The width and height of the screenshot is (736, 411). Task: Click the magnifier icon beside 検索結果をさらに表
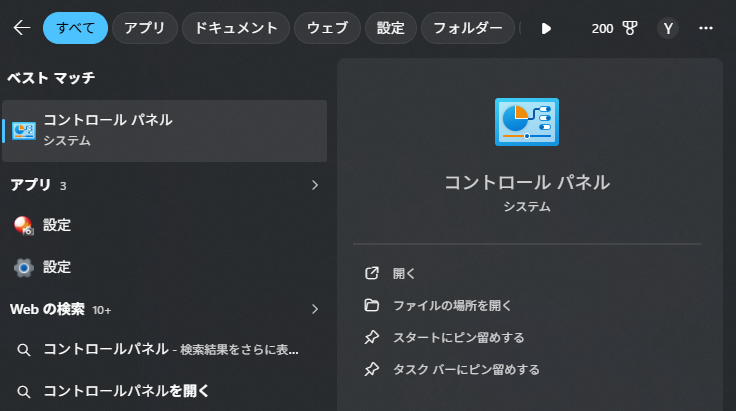(x=23, y=350)
